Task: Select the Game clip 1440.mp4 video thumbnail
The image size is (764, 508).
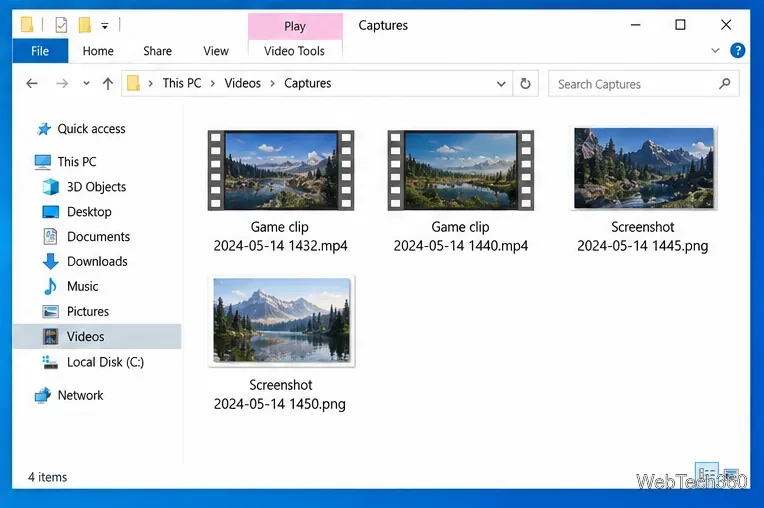Action: point(460,170)
